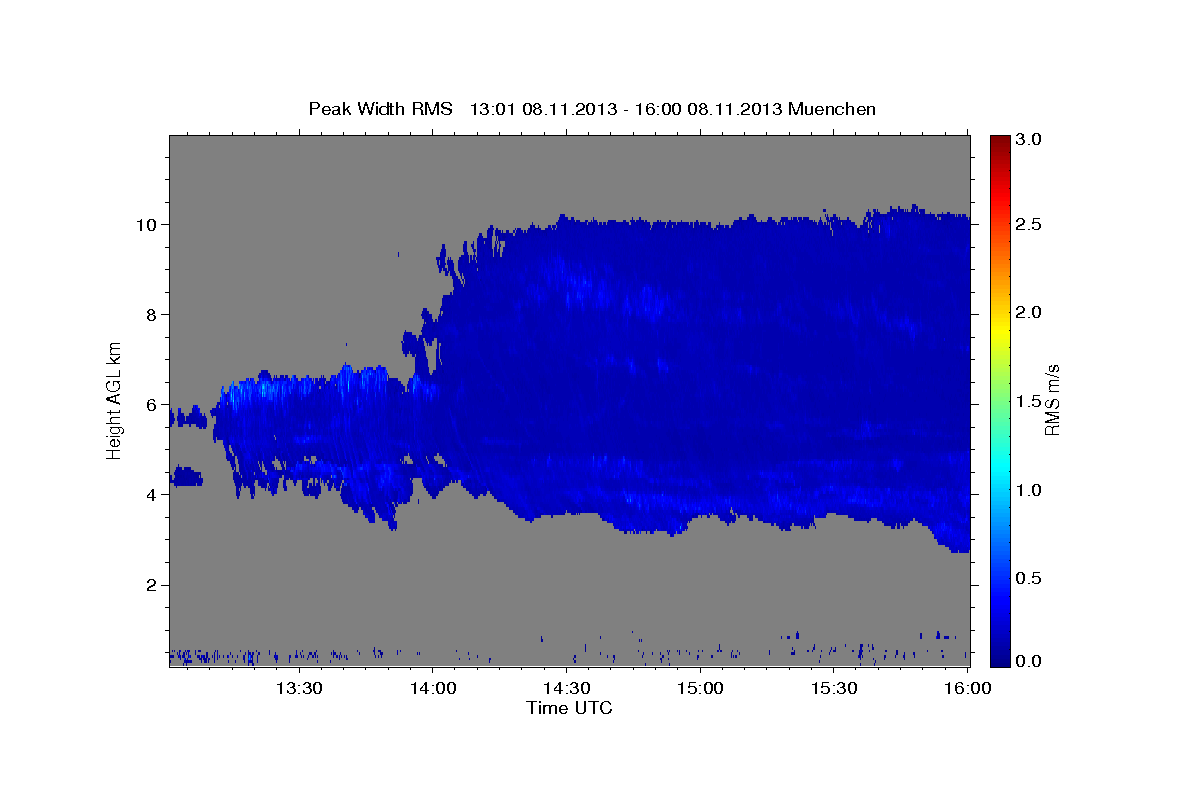This screenshot has width=1200, height=800.
Task: Click the colorbar value 1.0
Action: coord(1030,490)
